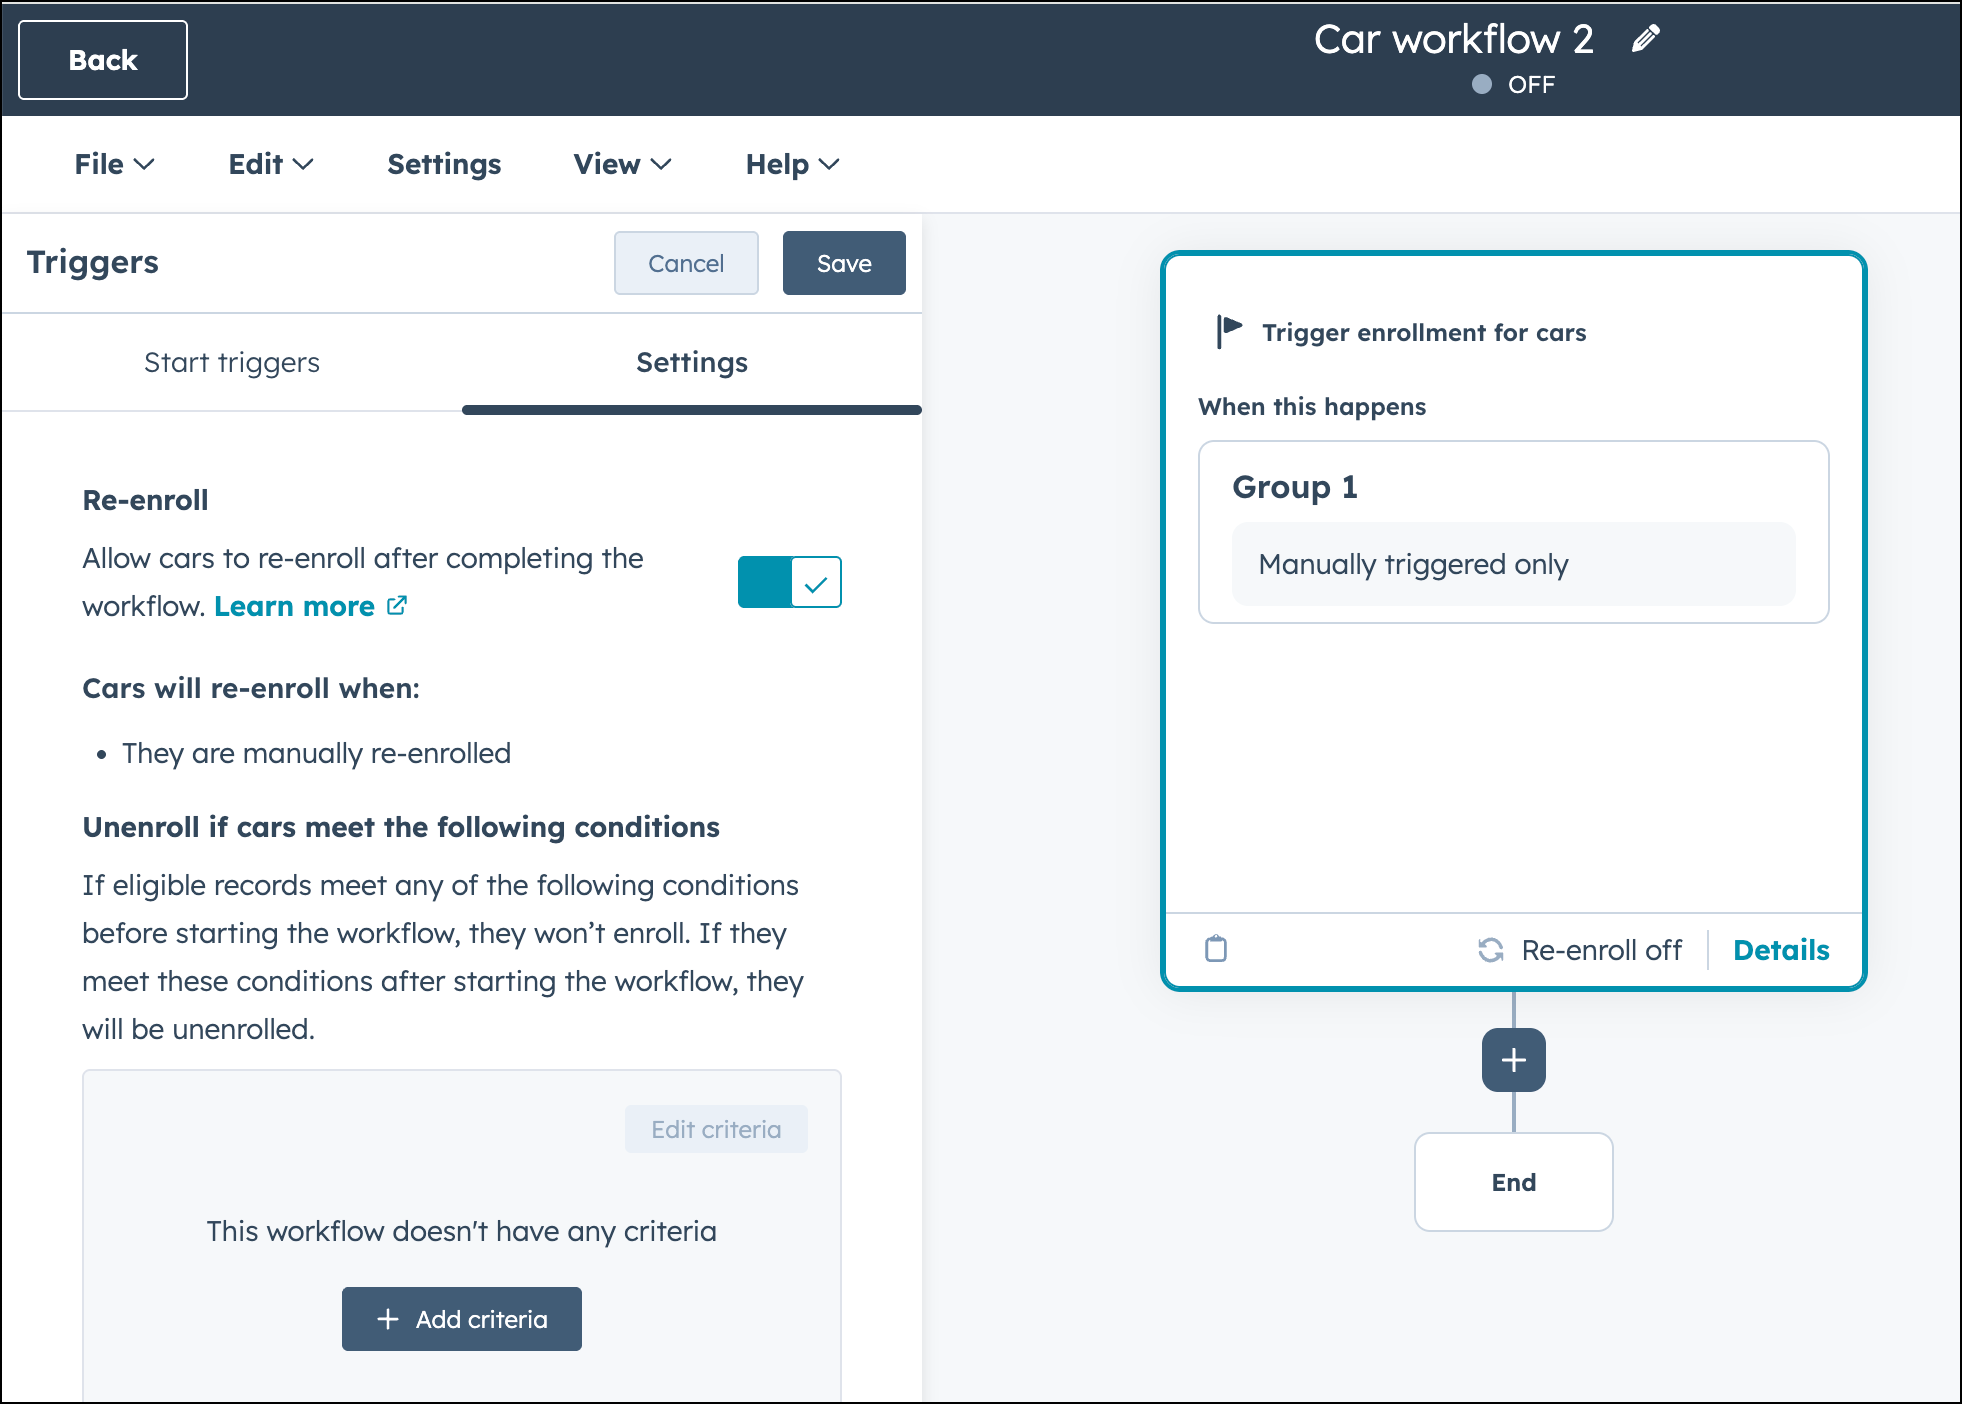Toggle the Re-enroll switch

pos(789,582)
